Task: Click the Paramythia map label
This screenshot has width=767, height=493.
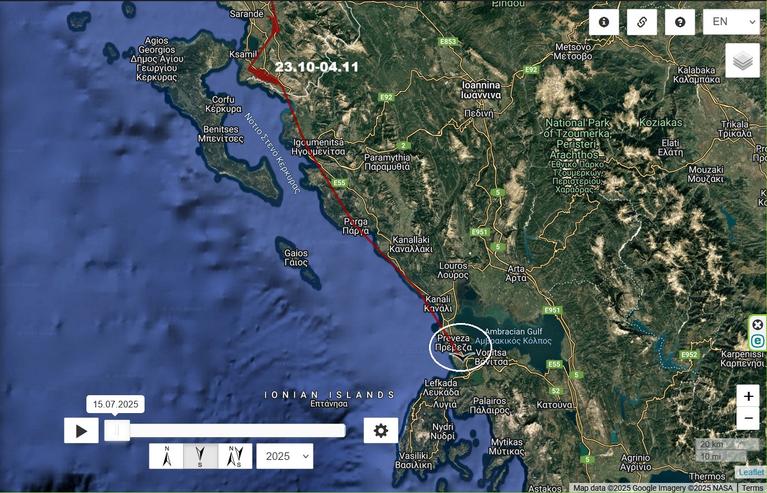Action: coord(387,162)
